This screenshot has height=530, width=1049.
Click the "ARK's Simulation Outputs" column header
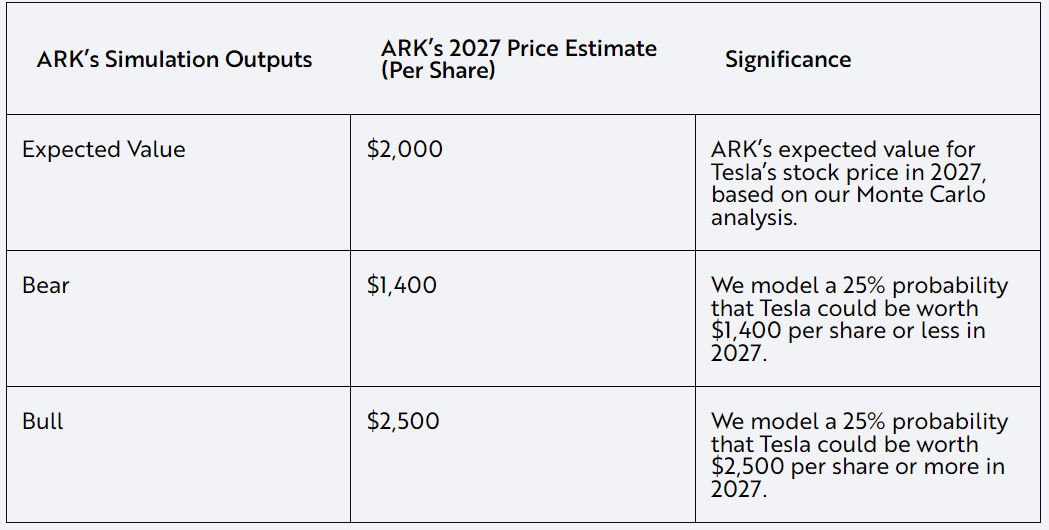point(174,59)
